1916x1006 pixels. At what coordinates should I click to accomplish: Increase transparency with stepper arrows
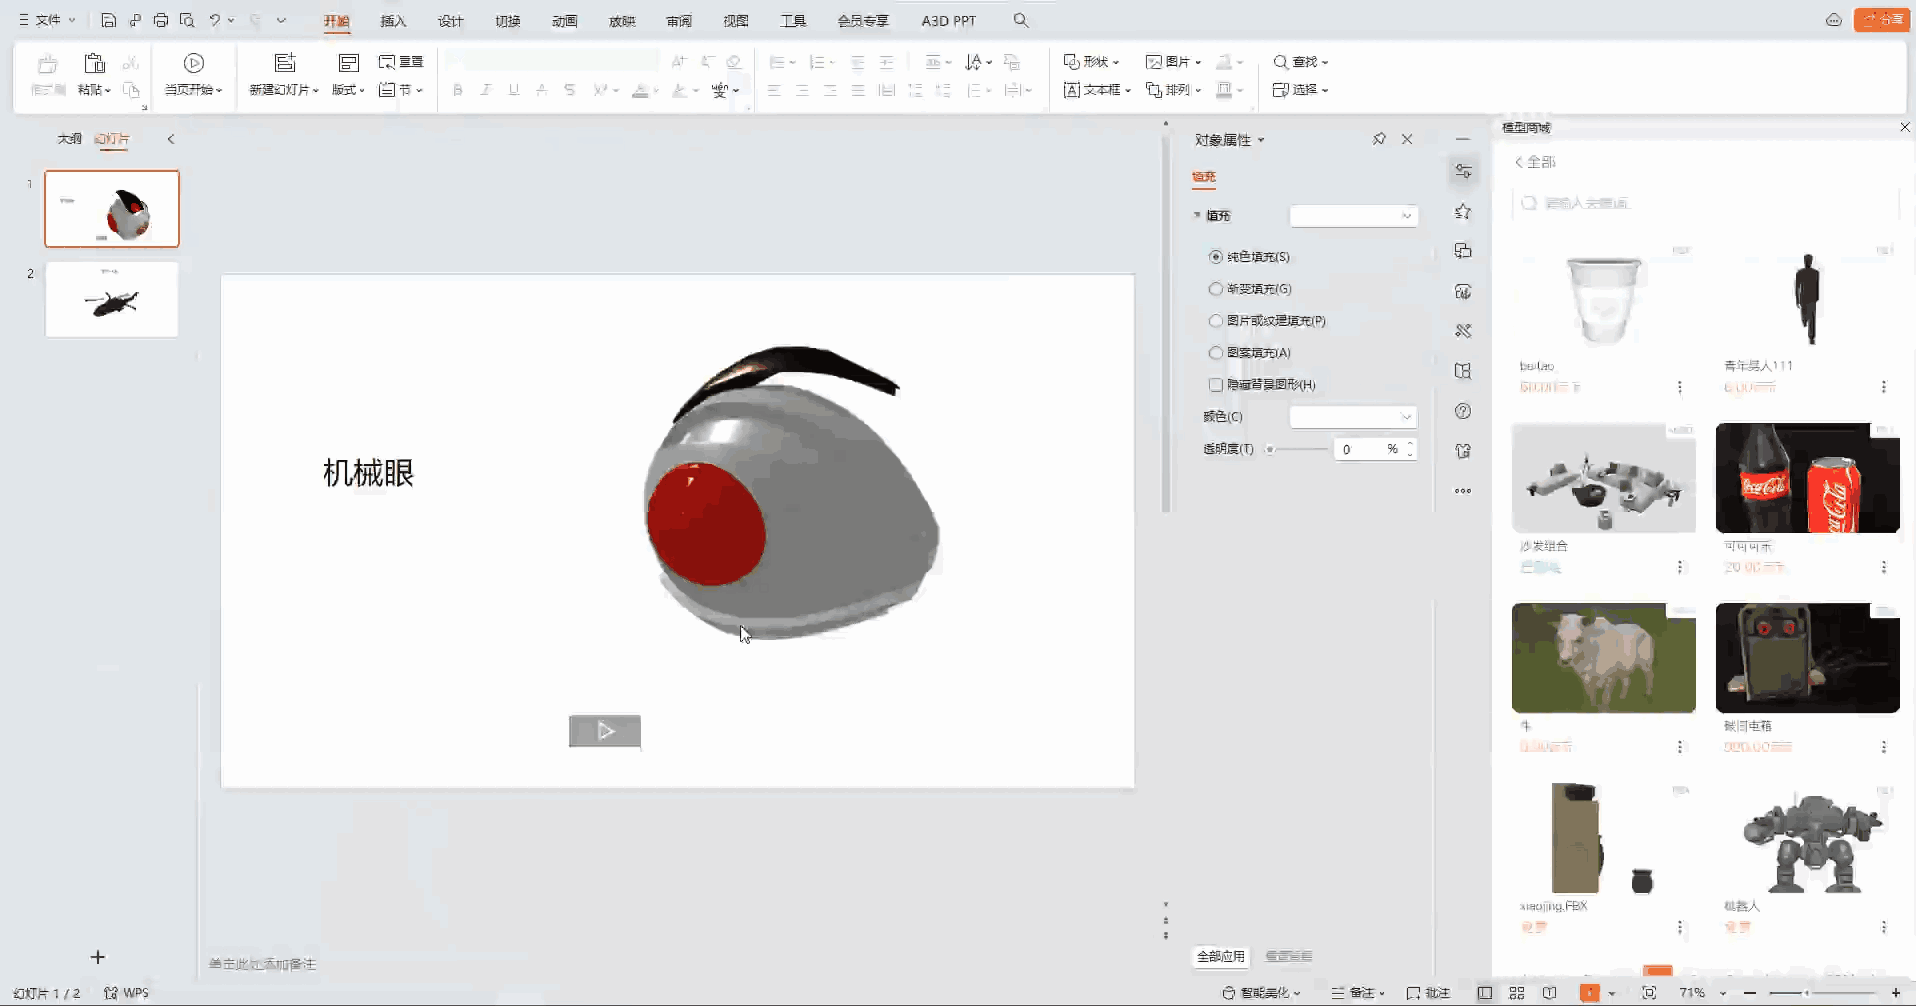1410,444
